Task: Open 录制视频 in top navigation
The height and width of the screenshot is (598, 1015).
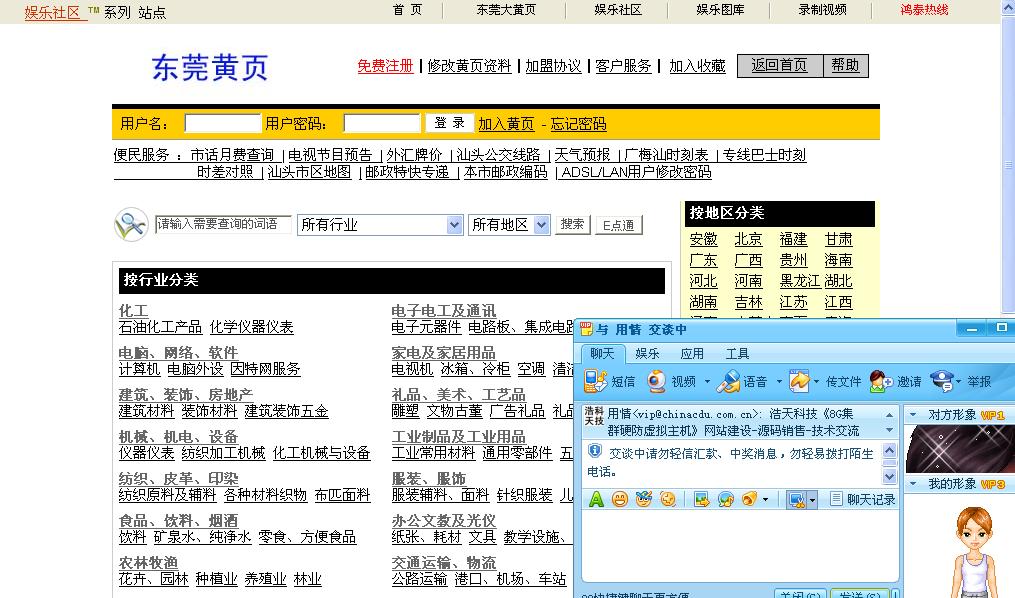Action: (822, 10)
